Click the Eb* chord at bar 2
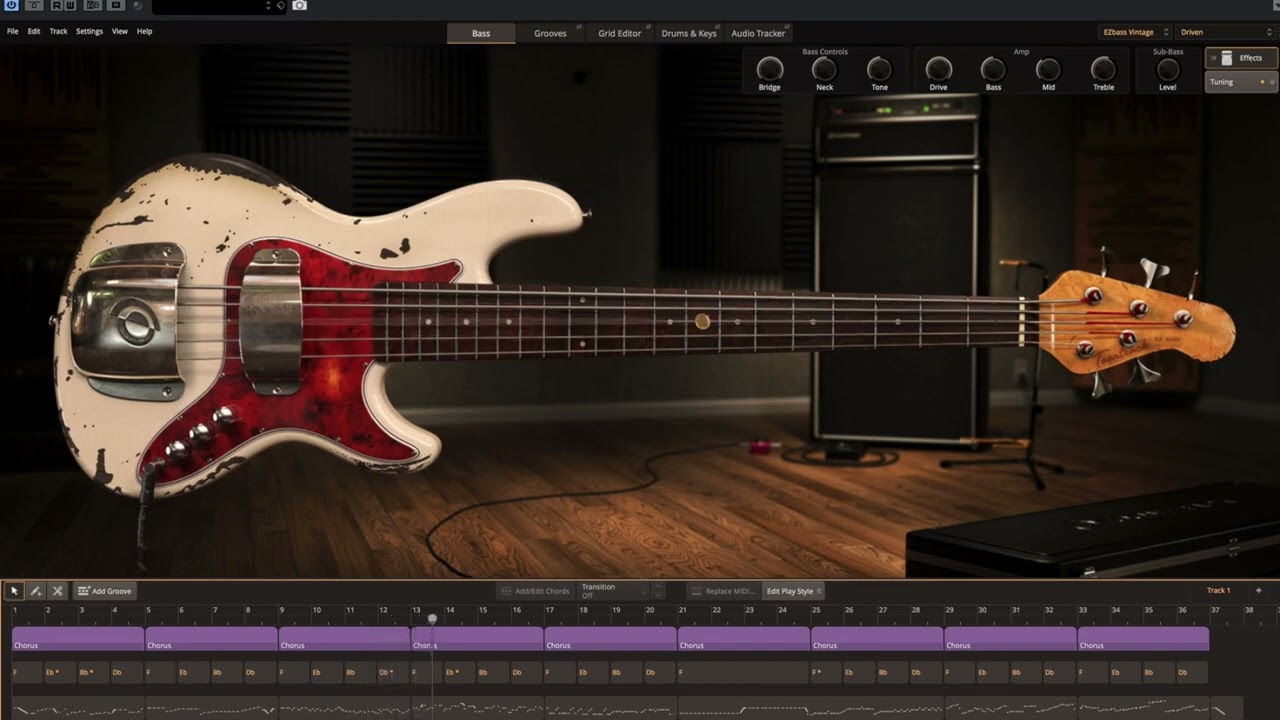Viewport: 1280px width, 720px height. (61, 672)
